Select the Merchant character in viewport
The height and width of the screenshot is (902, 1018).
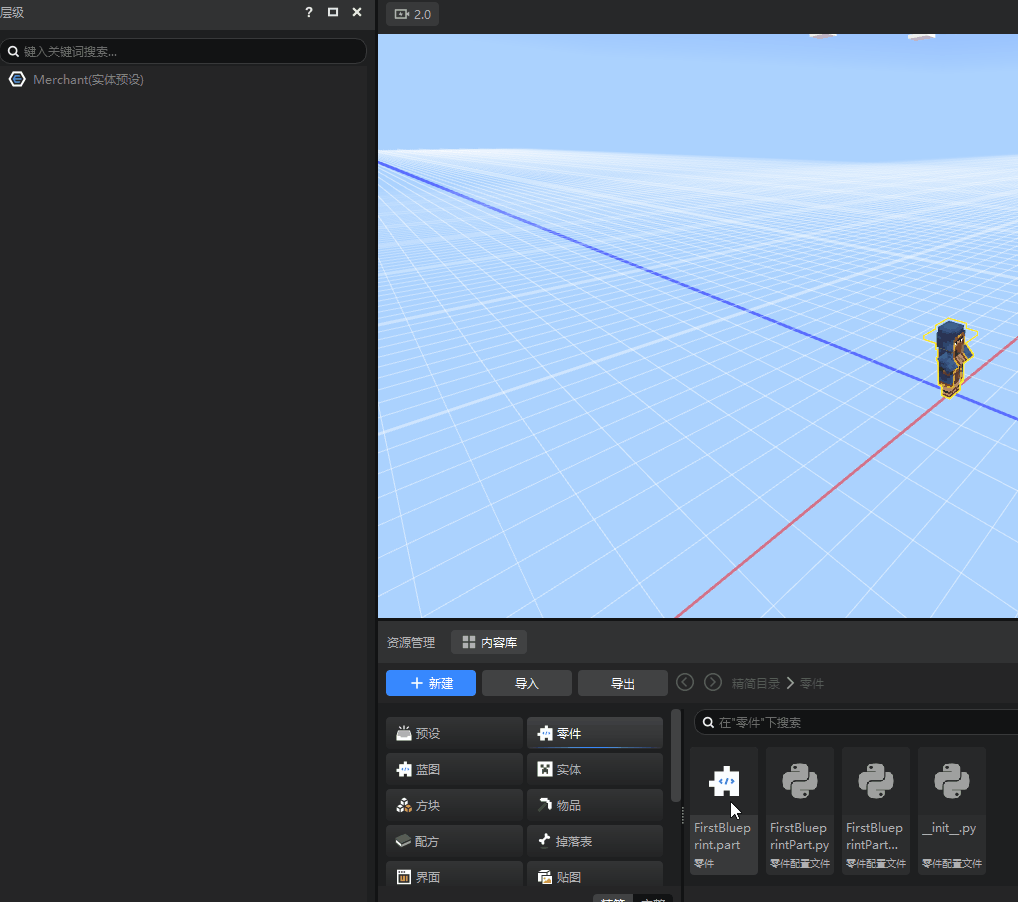(950, 360)
